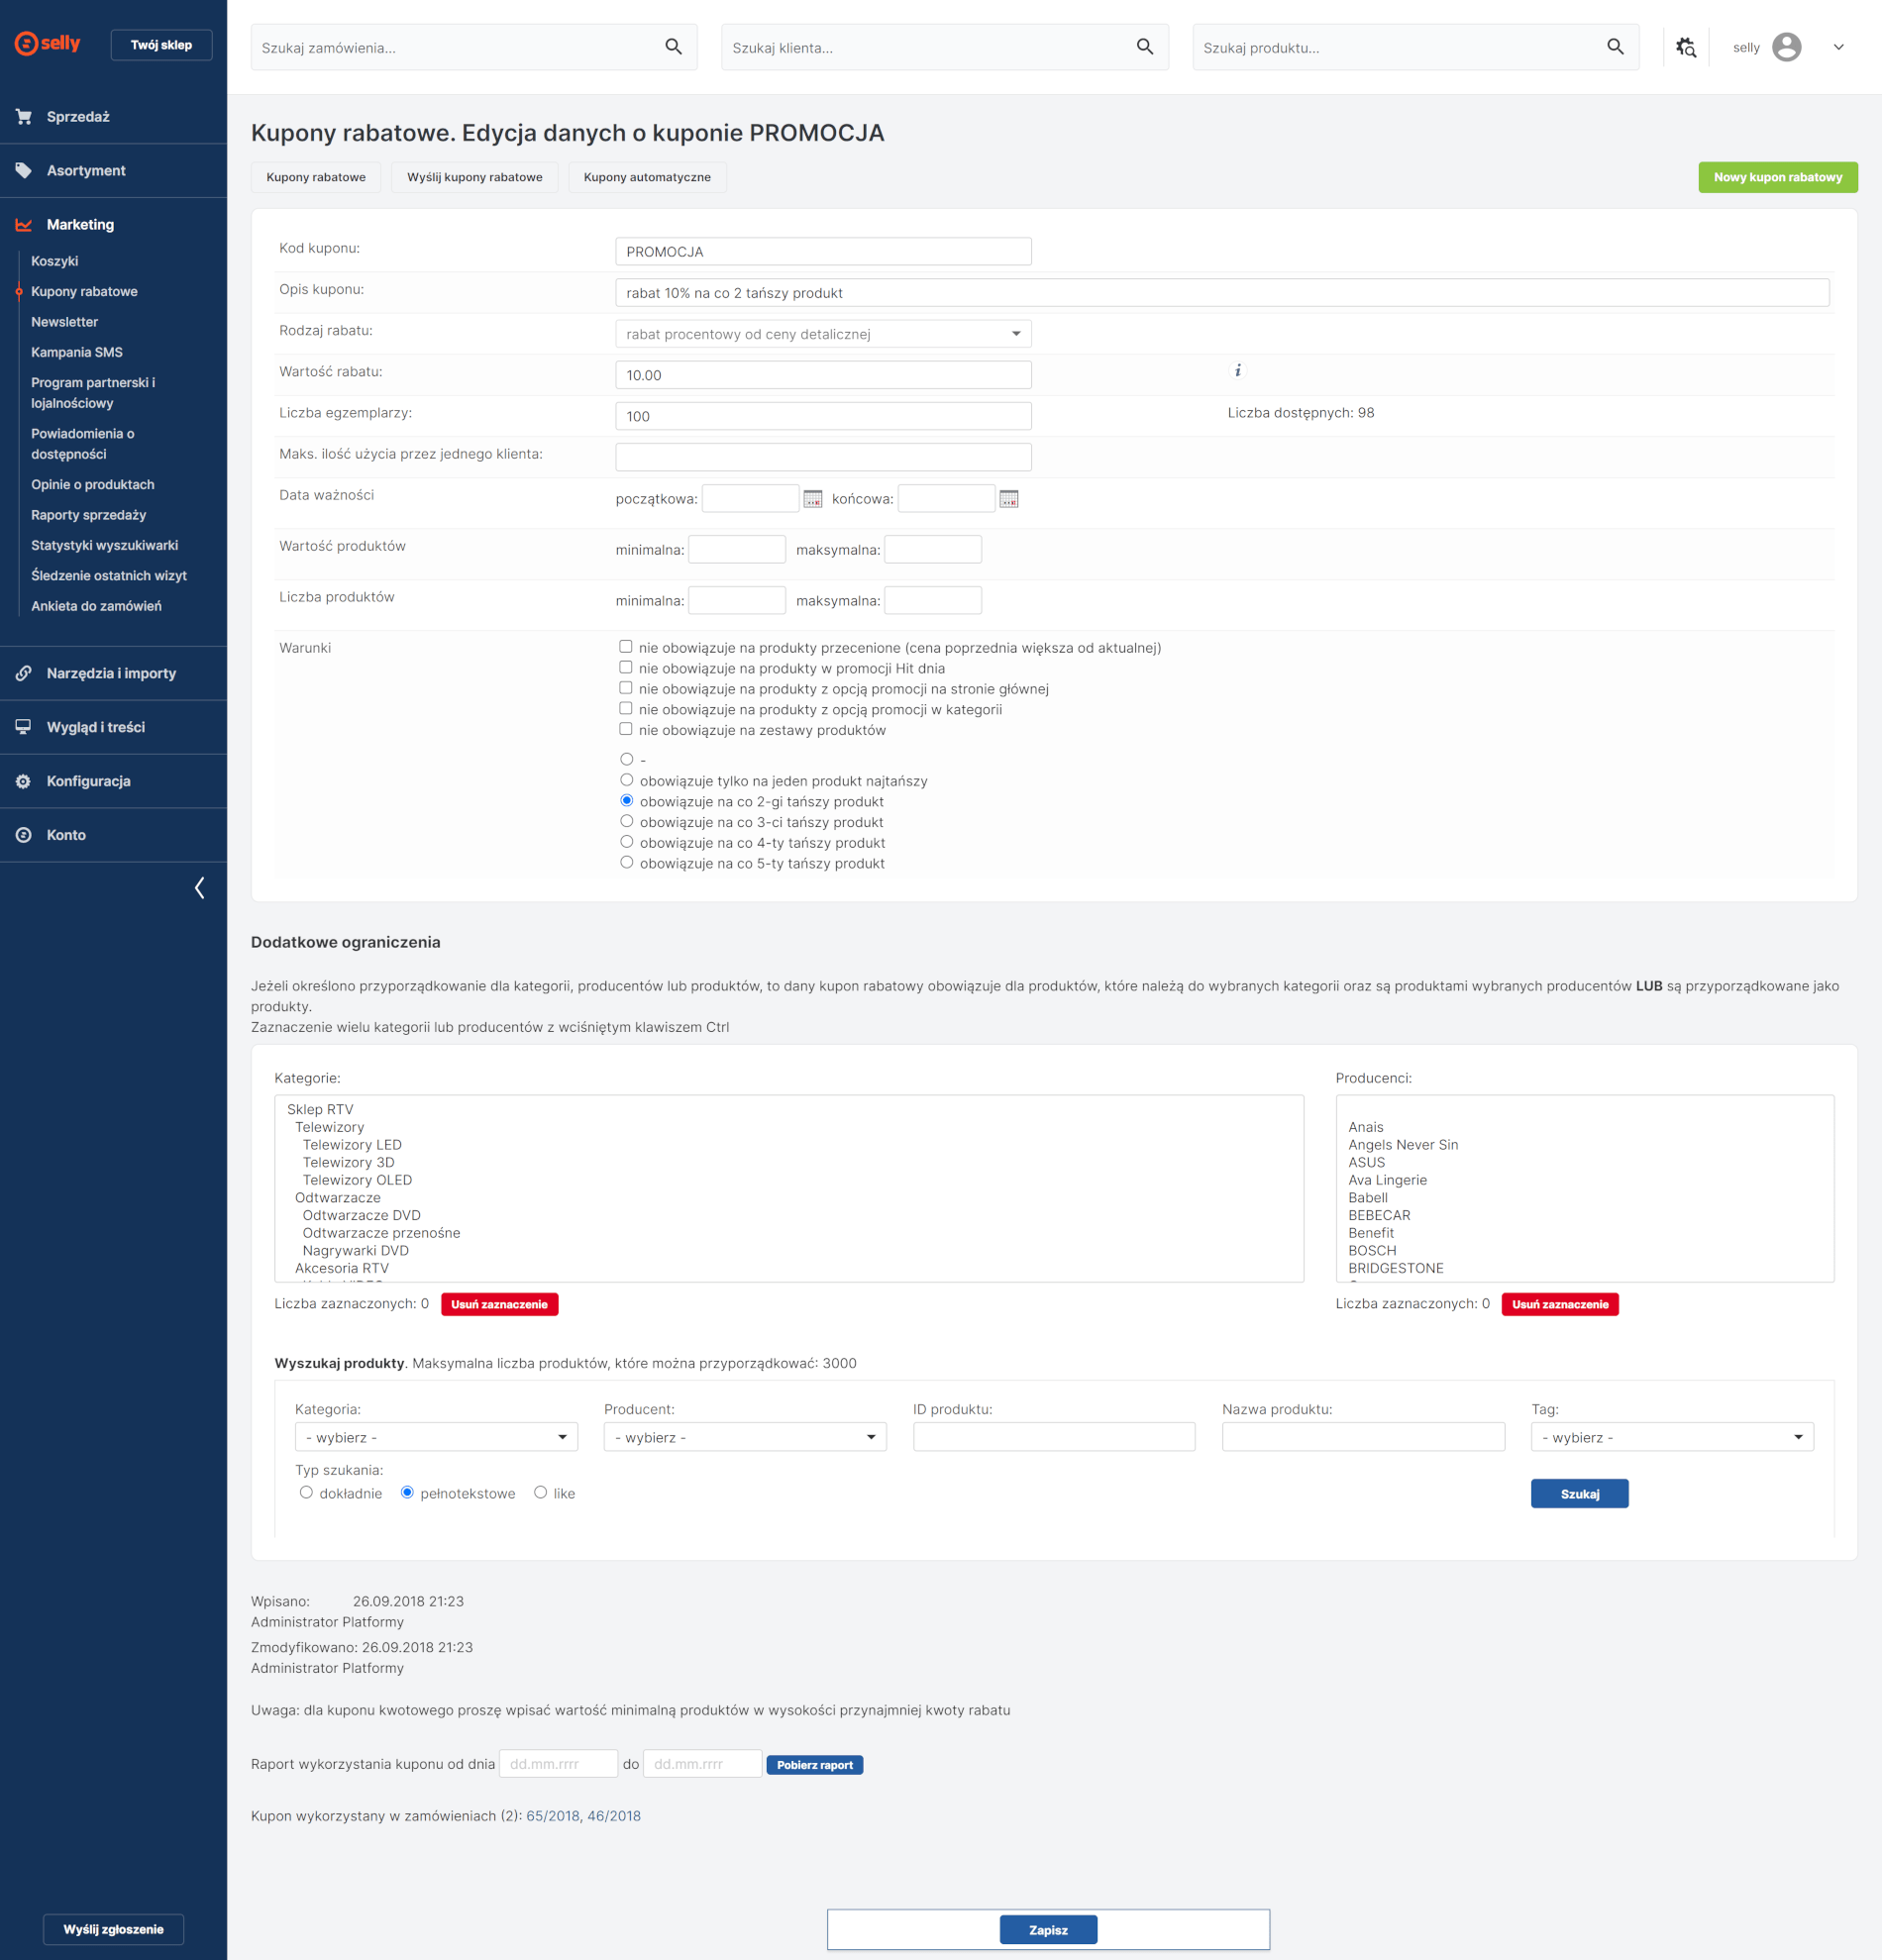Click the Konto icon

(23, 836)
